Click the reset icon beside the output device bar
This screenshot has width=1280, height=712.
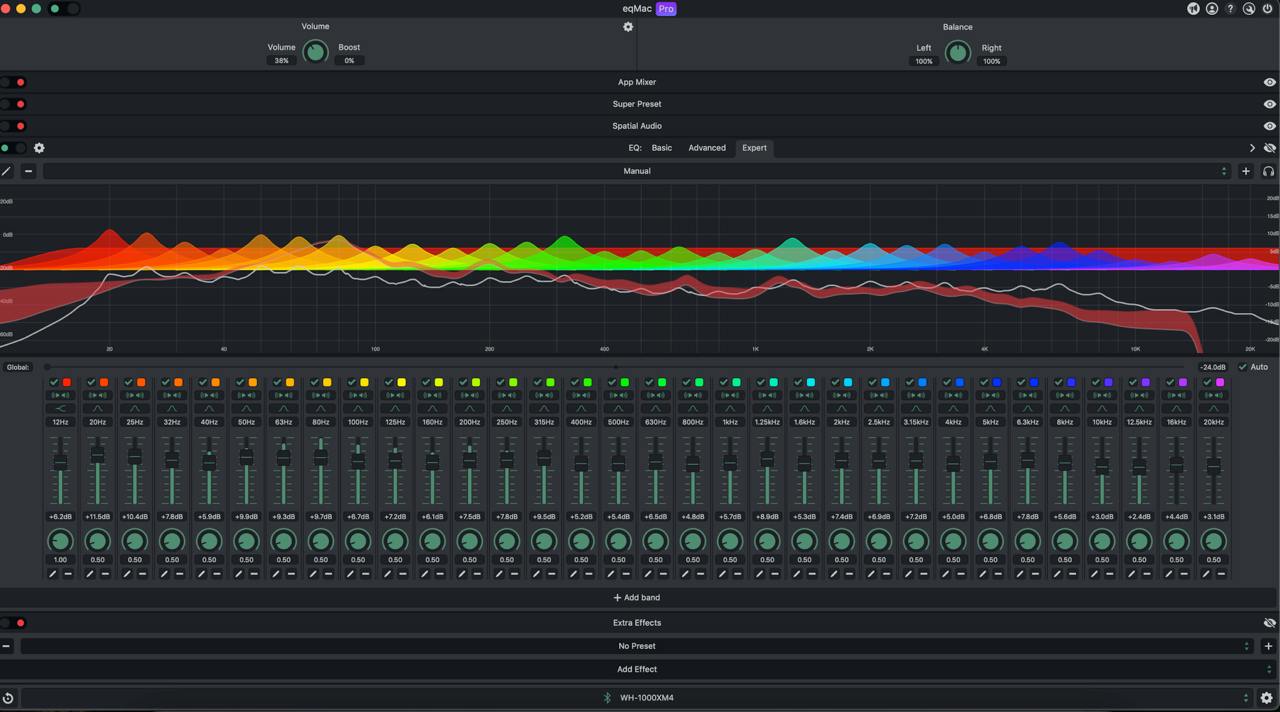coord(8,698)
